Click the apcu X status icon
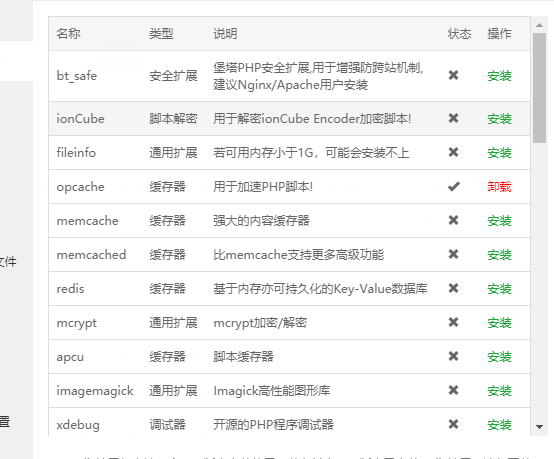Viewport: 554px width, 459px height. (453, 356)
